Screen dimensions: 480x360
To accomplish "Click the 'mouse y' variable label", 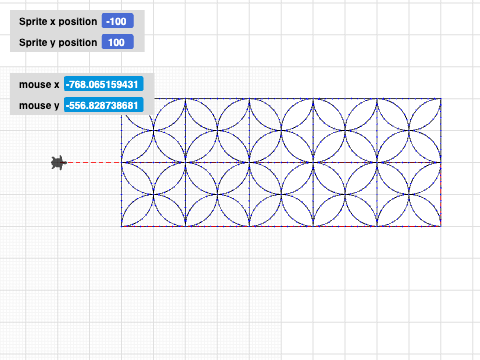I will (x=39, y=106).
